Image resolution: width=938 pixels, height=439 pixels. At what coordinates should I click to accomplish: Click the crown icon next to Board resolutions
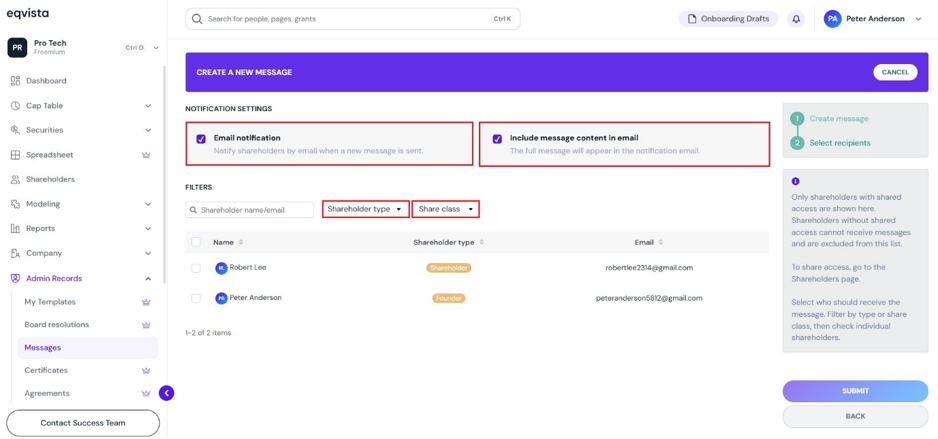[146, 325]
